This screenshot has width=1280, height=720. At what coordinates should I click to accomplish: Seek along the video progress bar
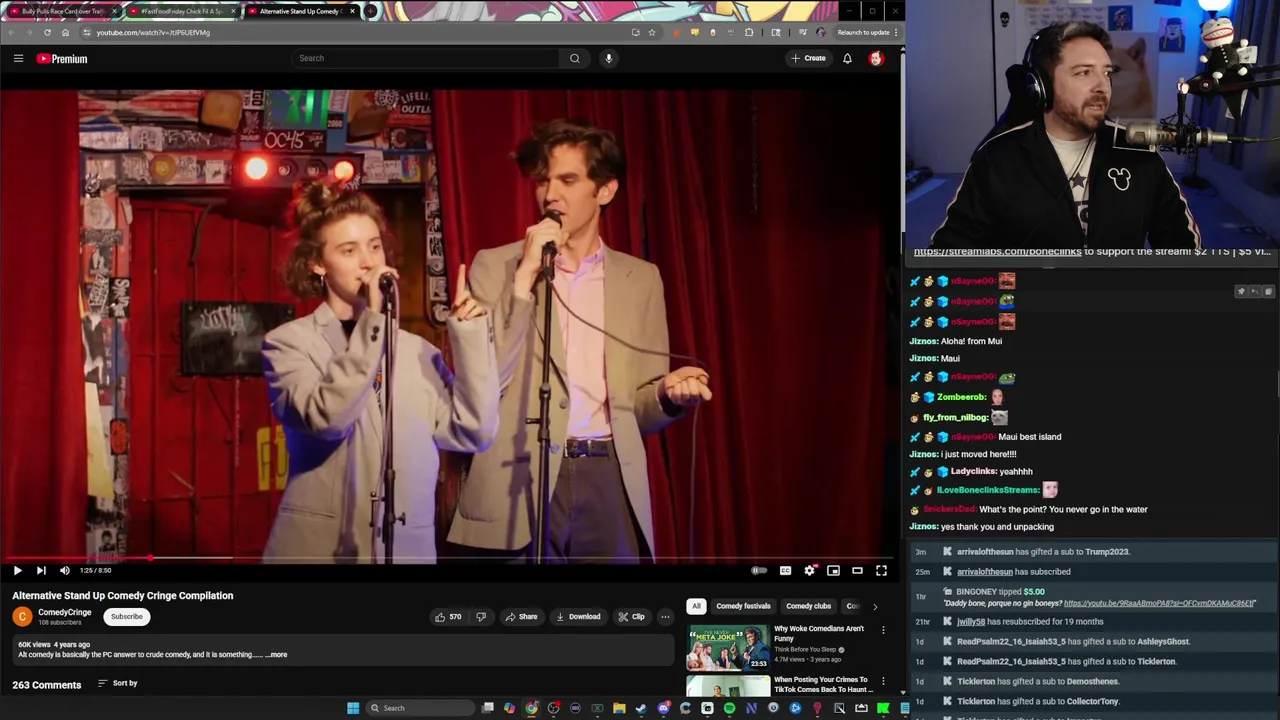[x=450, y=558]
